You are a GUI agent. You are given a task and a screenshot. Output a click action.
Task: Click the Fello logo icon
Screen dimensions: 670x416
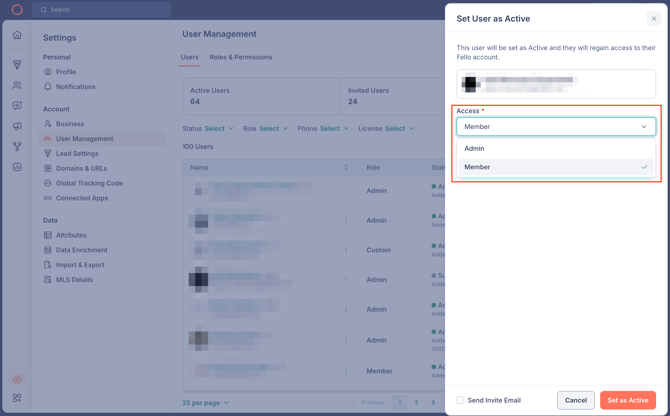click(17, 10)
